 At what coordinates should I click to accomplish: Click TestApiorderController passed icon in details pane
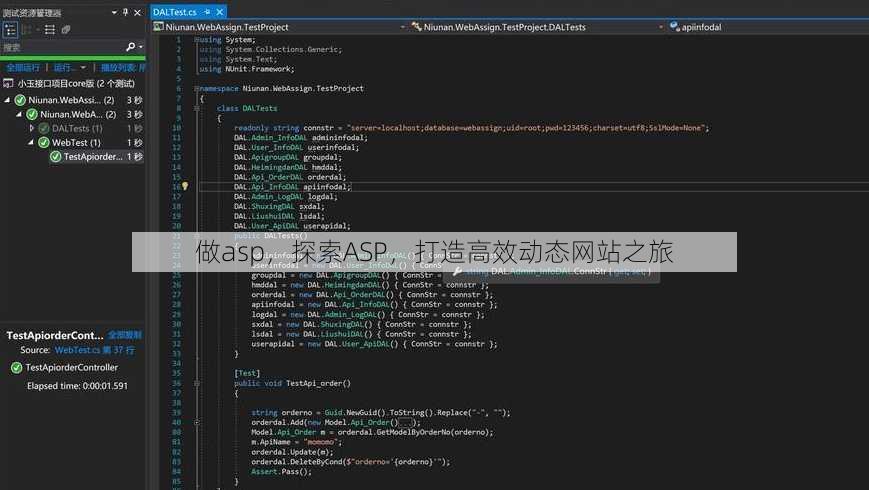[x=17, y=368]
